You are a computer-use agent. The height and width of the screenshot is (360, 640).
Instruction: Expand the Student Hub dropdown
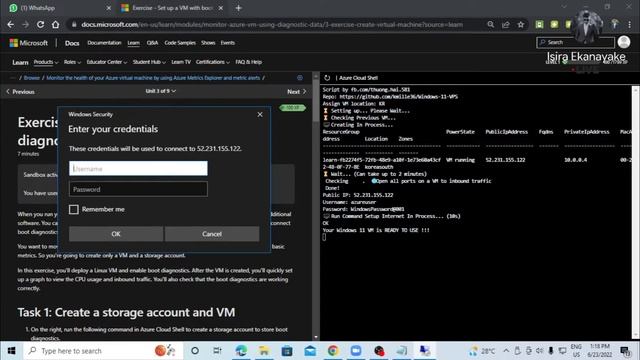(149, 62)
